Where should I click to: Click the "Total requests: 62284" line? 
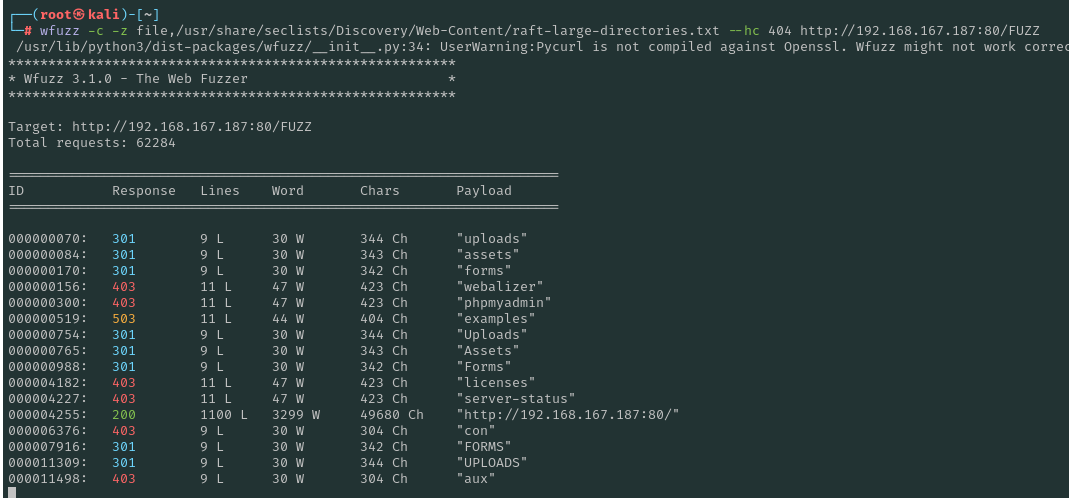pos(92,143)
